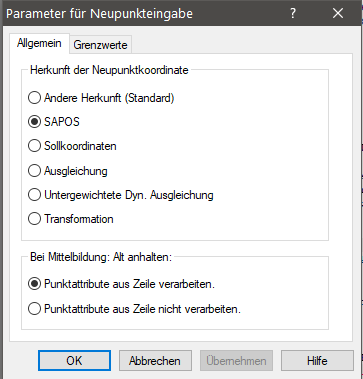Click the Bei Mittelbildung: Alt anhalten heading
This screenshot has width=363, height=379.
coord(101,257)
